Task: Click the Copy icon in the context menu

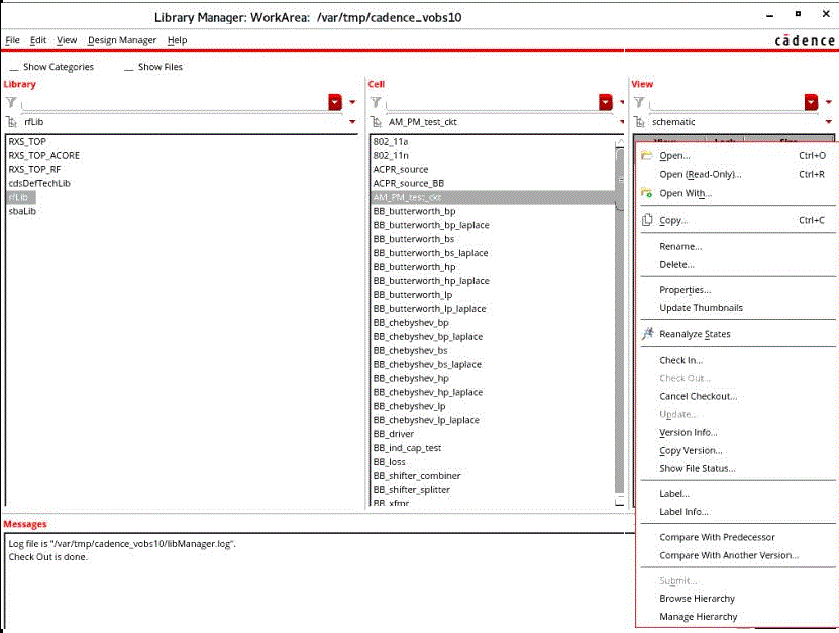Action: tap(646, 219)
